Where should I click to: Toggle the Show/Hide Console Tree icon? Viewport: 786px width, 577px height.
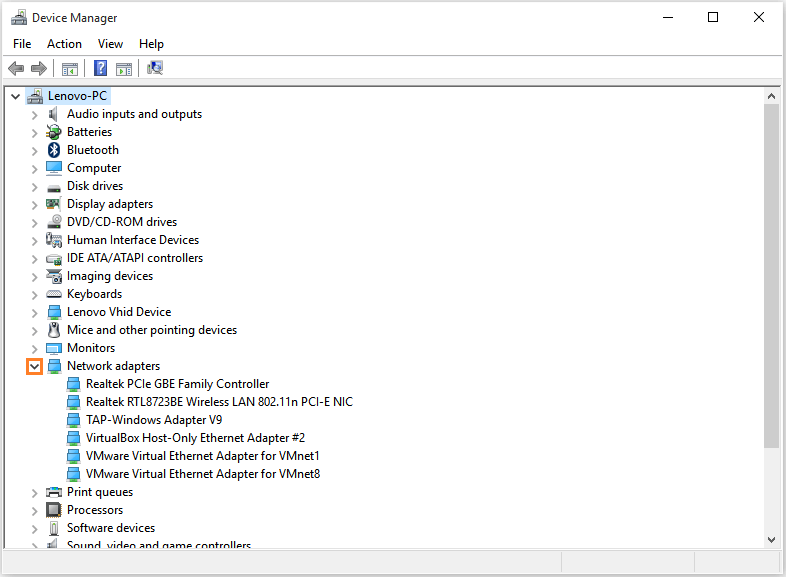(x=70, y=68)
